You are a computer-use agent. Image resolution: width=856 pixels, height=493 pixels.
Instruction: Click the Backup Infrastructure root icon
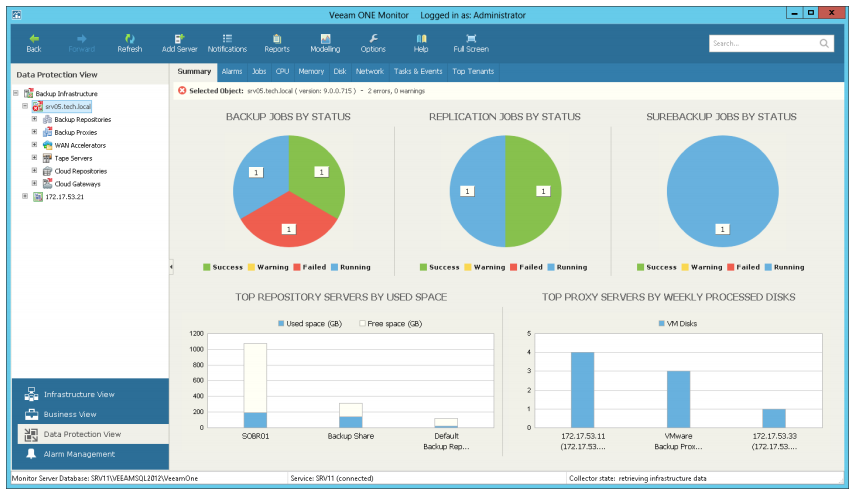point(28,93)
